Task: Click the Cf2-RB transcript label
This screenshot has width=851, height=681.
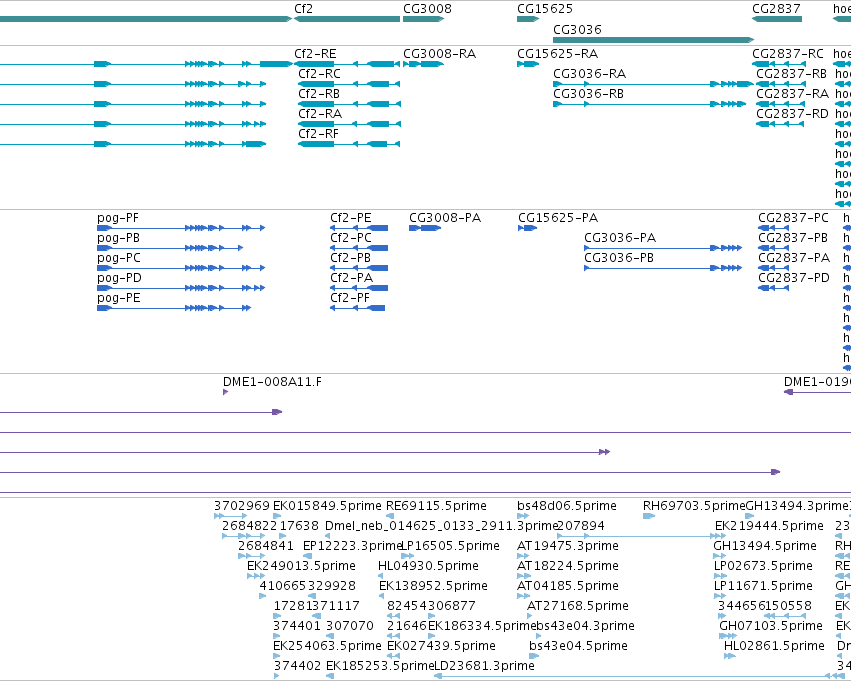Action: pos(319,94)
